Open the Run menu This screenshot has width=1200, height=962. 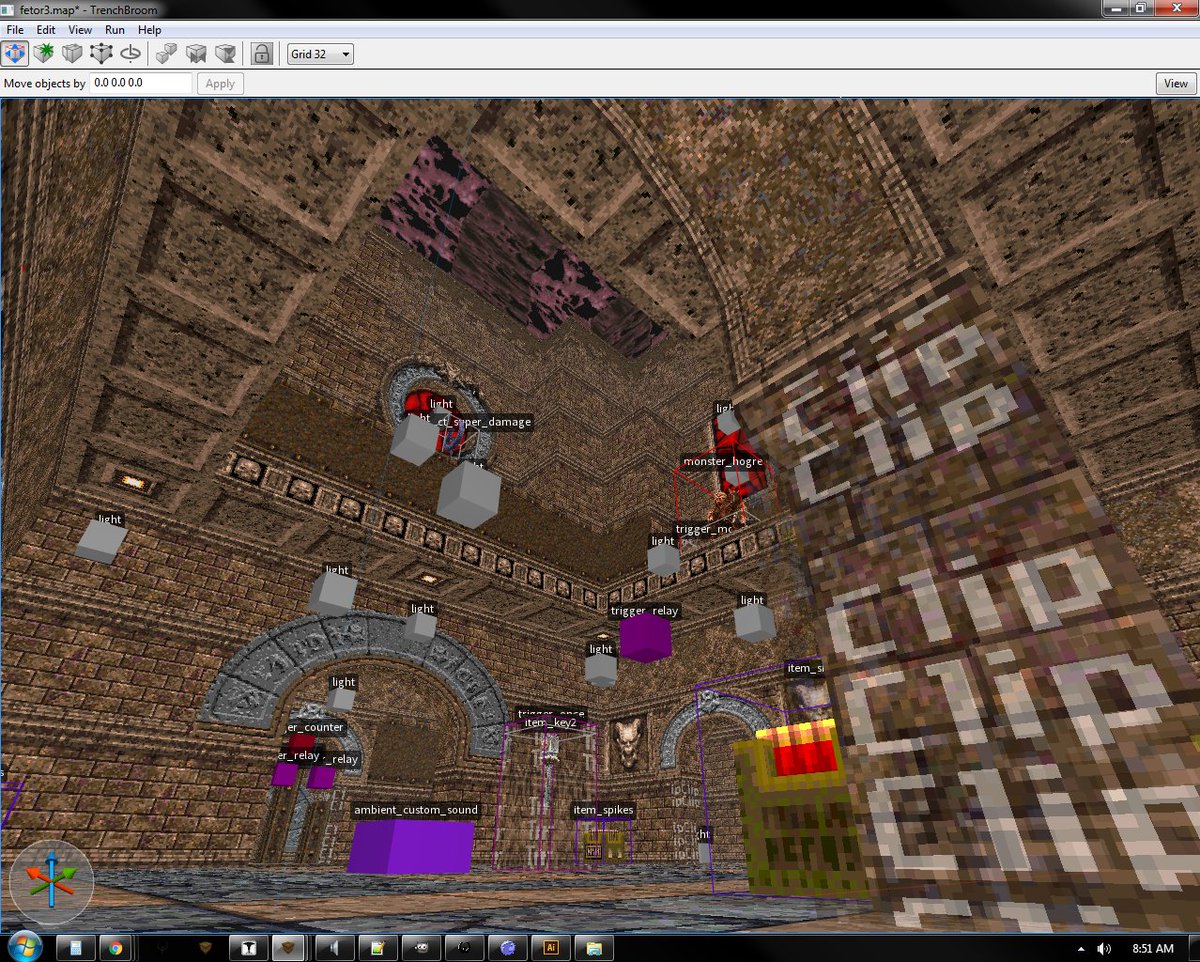(x=114, y=30)
